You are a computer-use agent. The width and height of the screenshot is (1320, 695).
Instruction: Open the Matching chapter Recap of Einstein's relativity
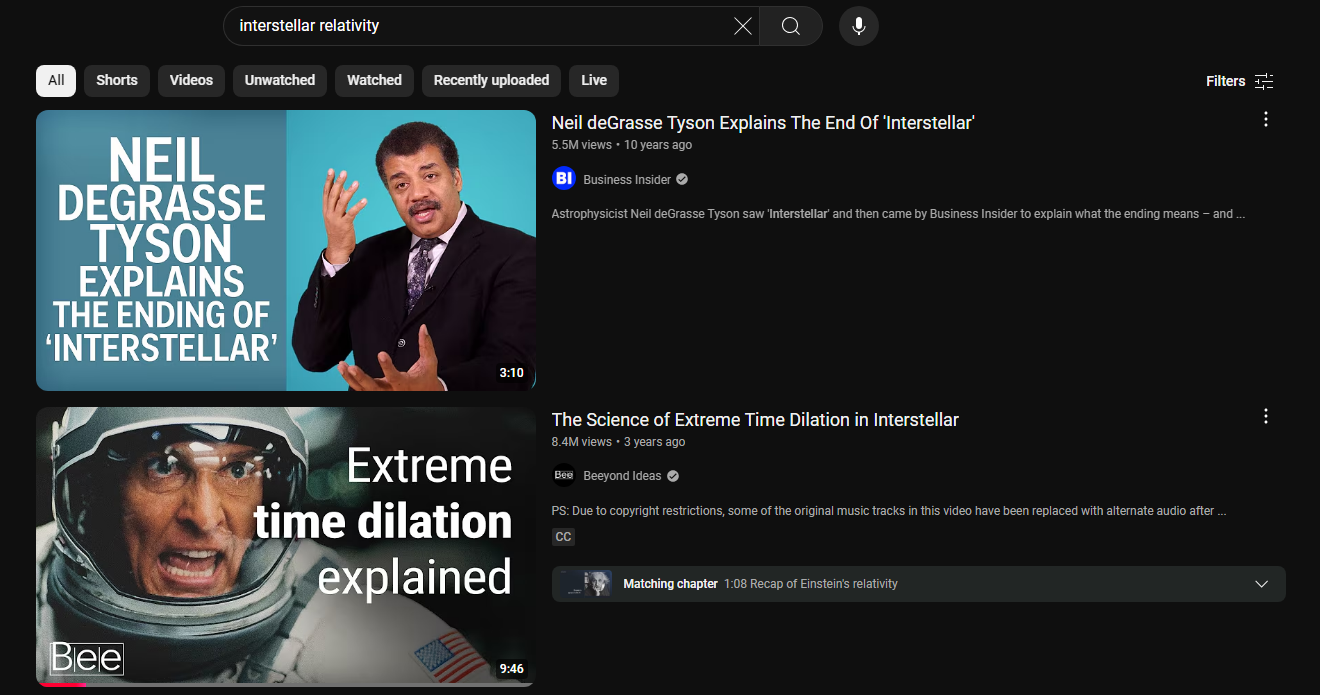[810, 584]
